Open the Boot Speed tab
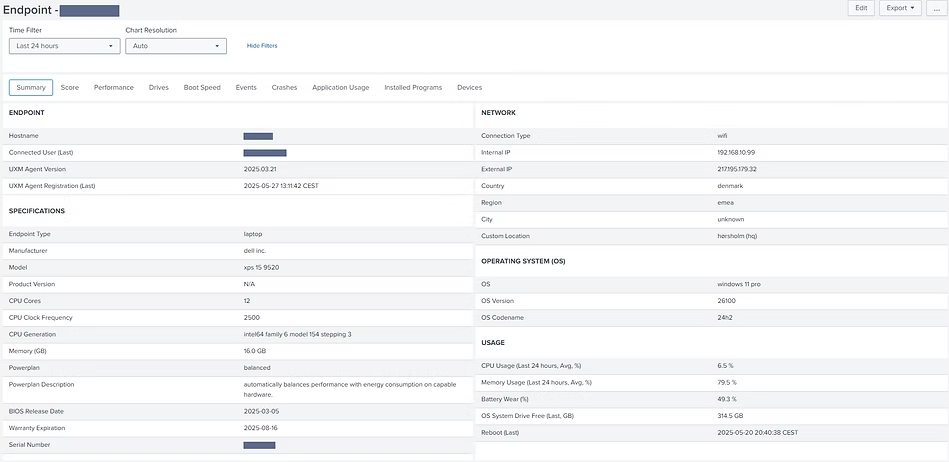The width and height of the screenshot is (949, 462). 202,88
